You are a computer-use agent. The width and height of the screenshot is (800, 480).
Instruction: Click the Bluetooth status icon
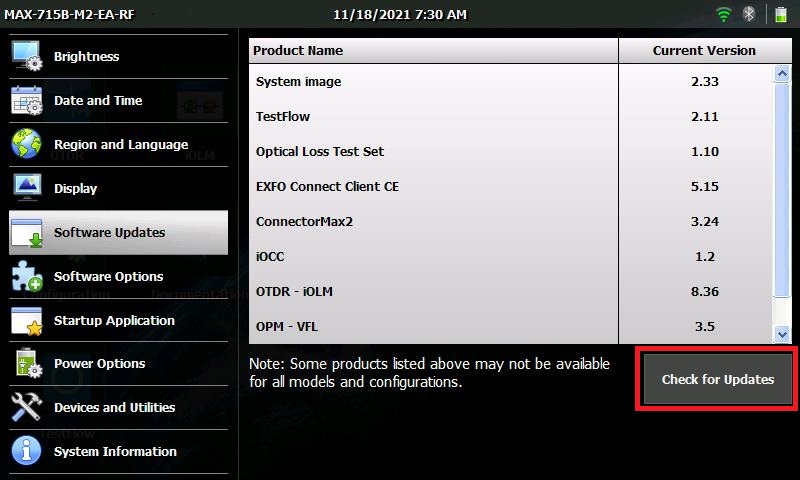coord(748,14)
